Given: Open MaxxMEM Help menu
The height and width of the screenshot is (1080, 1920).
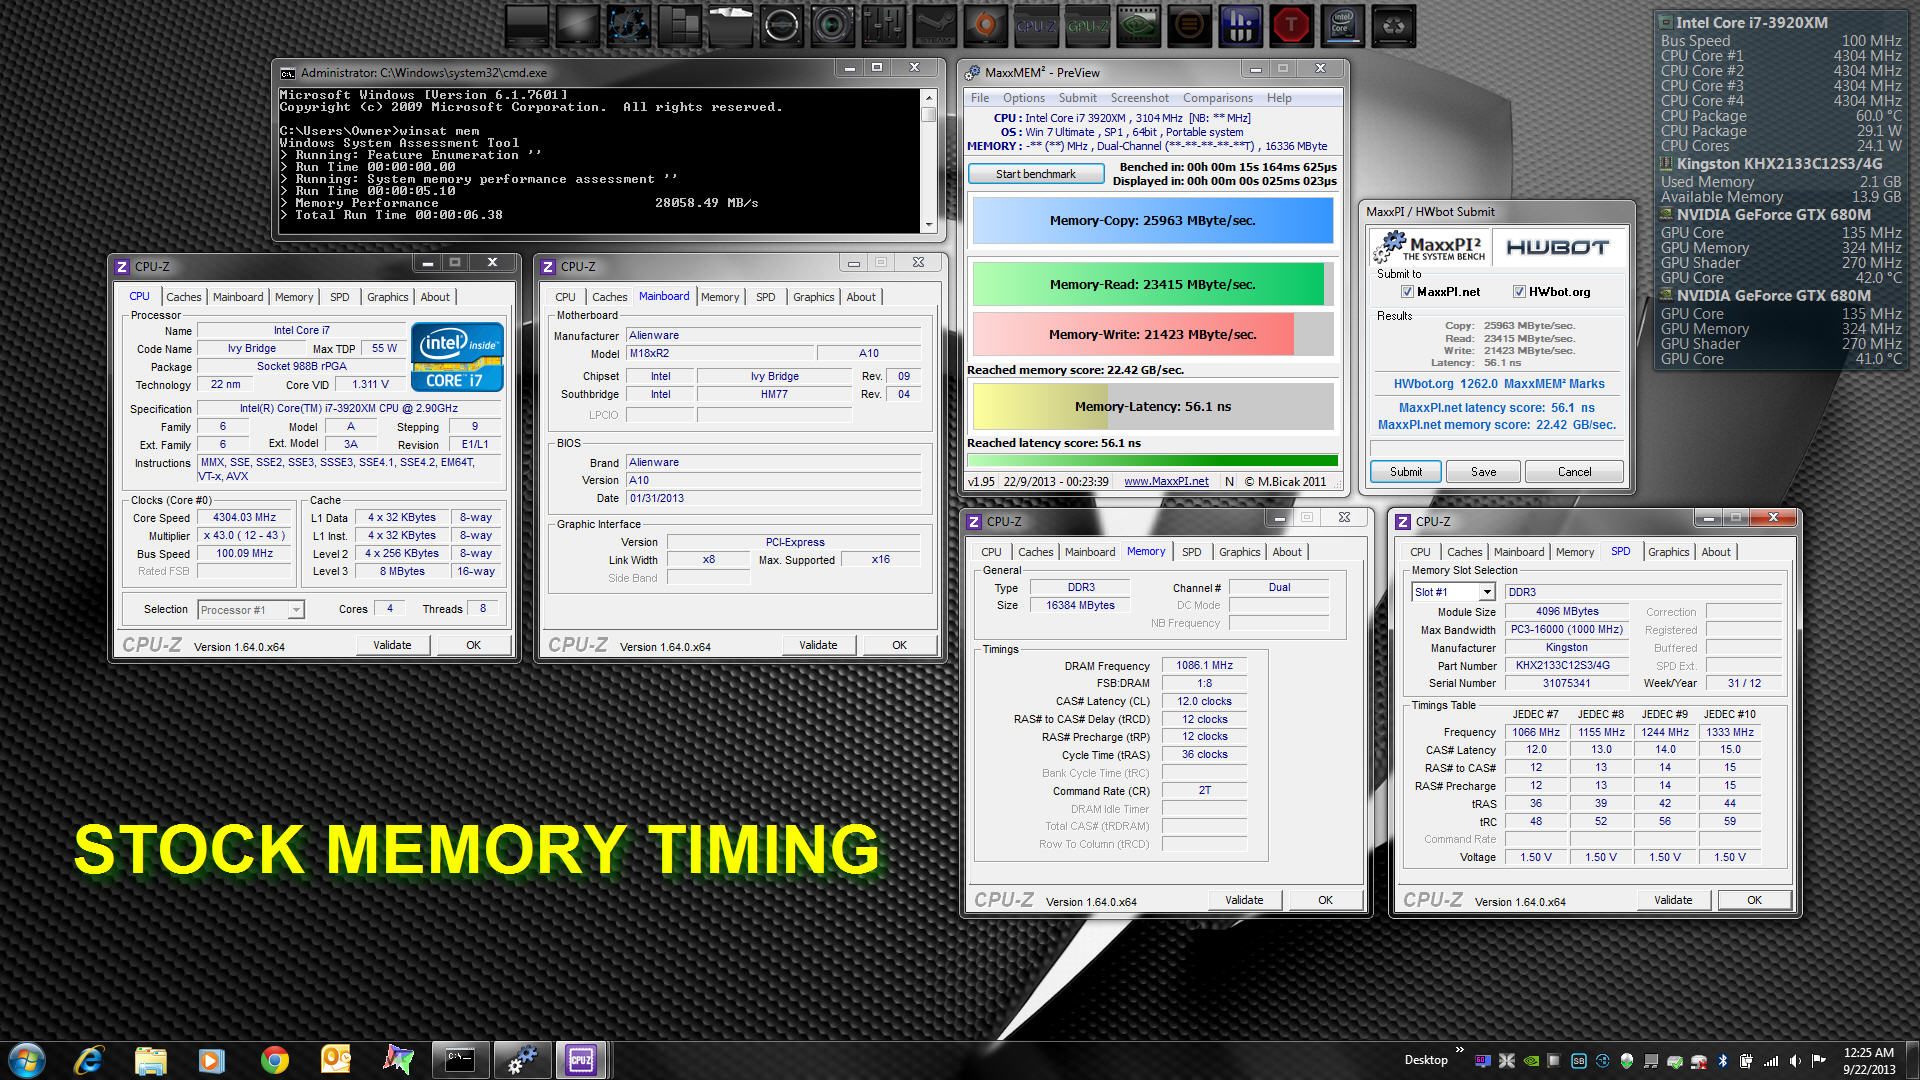Looking at the screenshot, I should (x=1279, y=98).
